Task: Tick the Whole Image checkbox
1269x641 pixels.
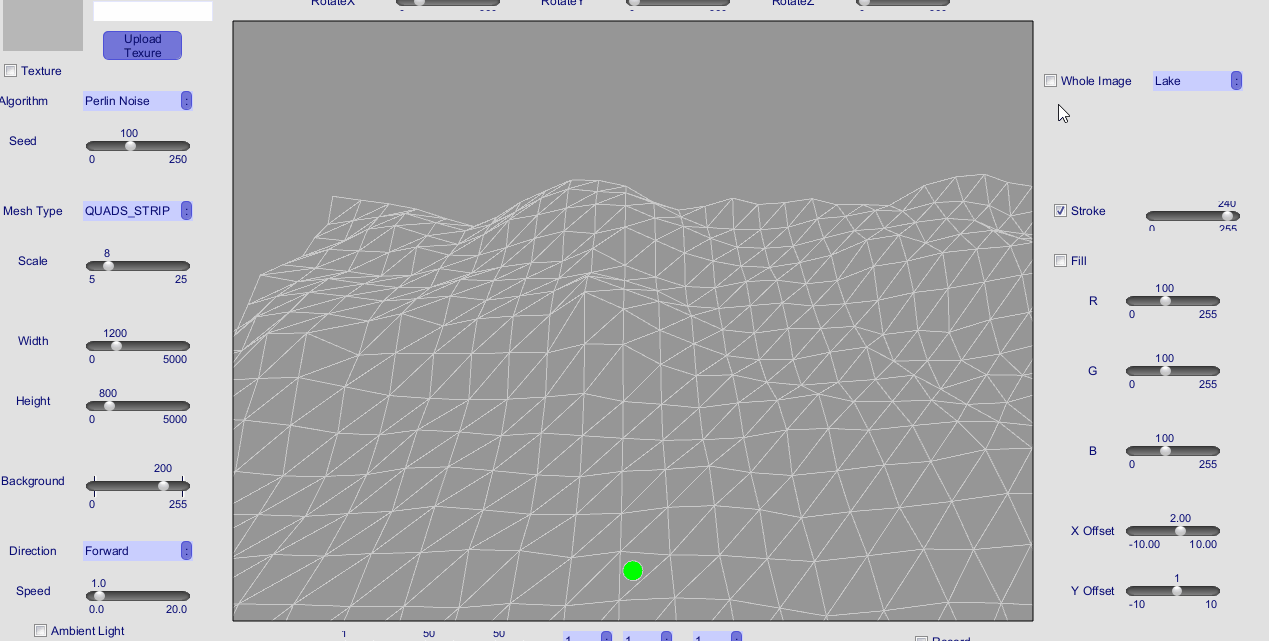Action: pos(1051,81)
